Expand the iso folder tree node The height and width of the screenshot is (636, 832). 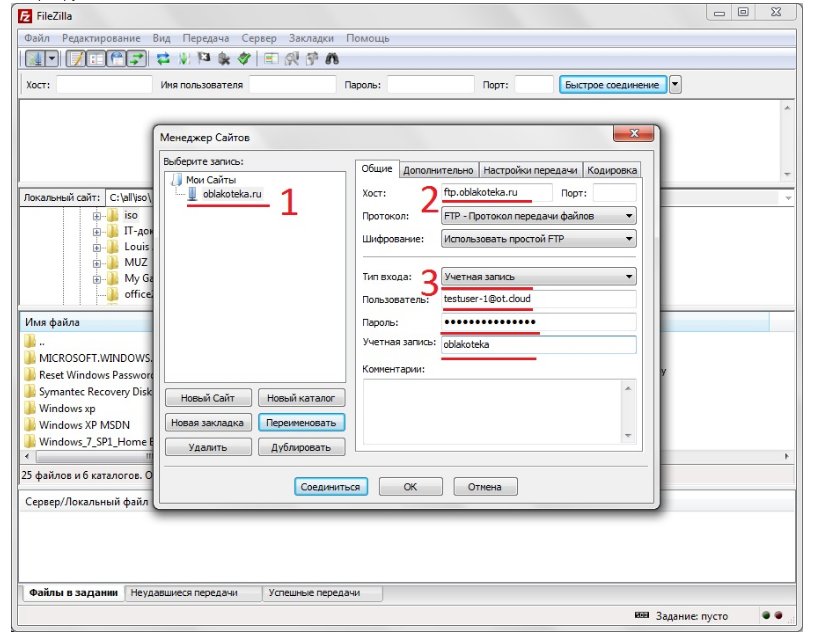(97, 216)
